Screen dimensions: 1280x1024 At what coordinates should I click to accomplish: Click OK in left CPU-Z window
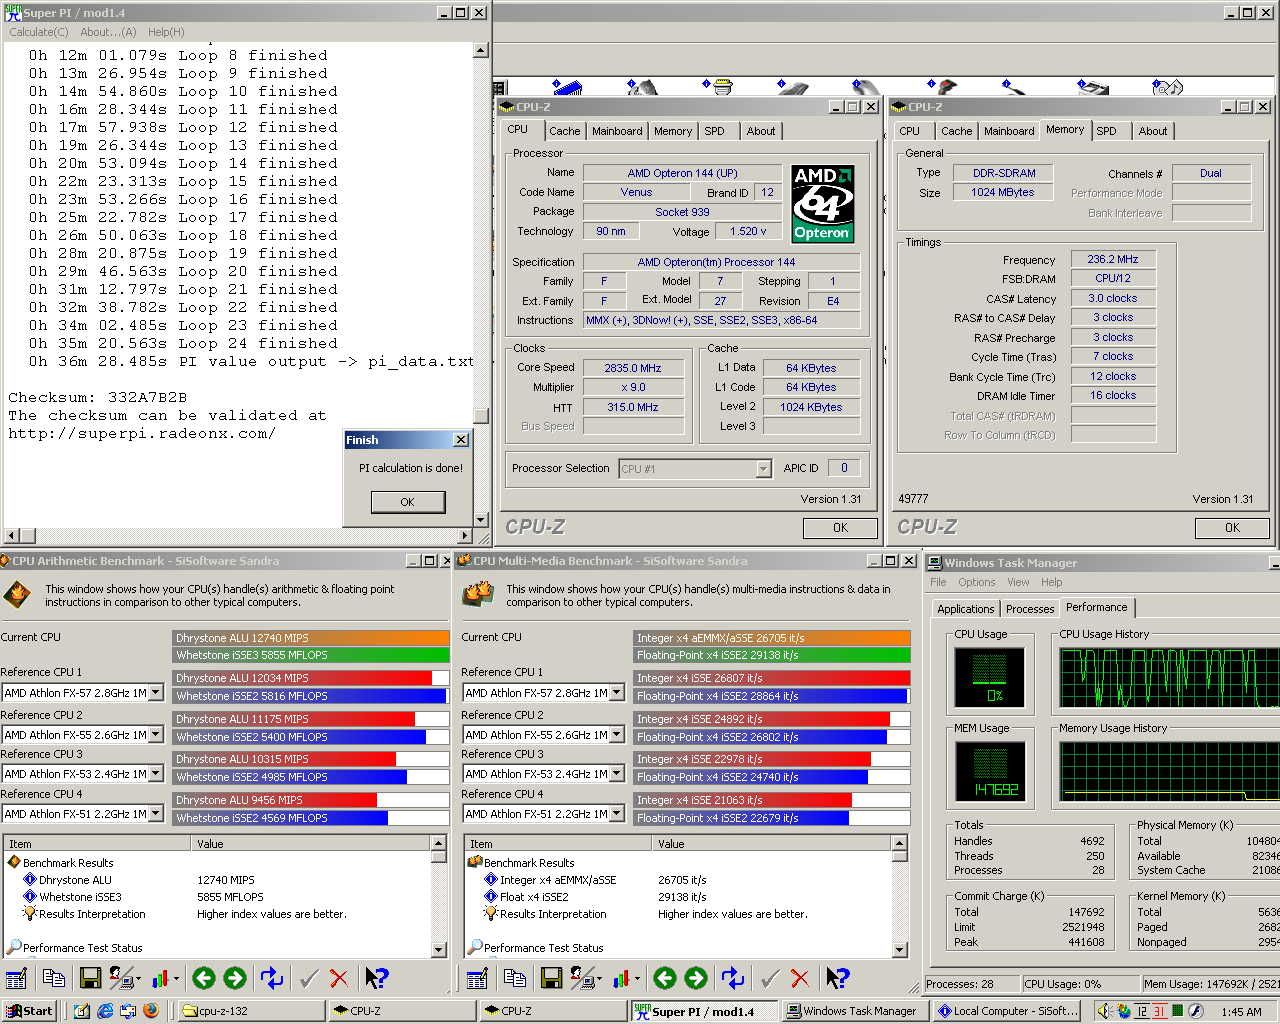coord(840,528)
